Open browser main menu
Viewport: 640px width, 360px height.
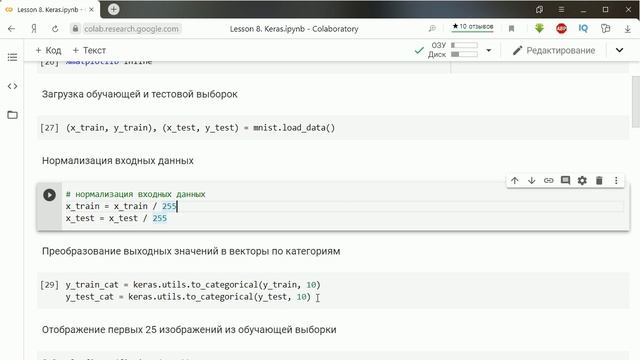(561, 9)
